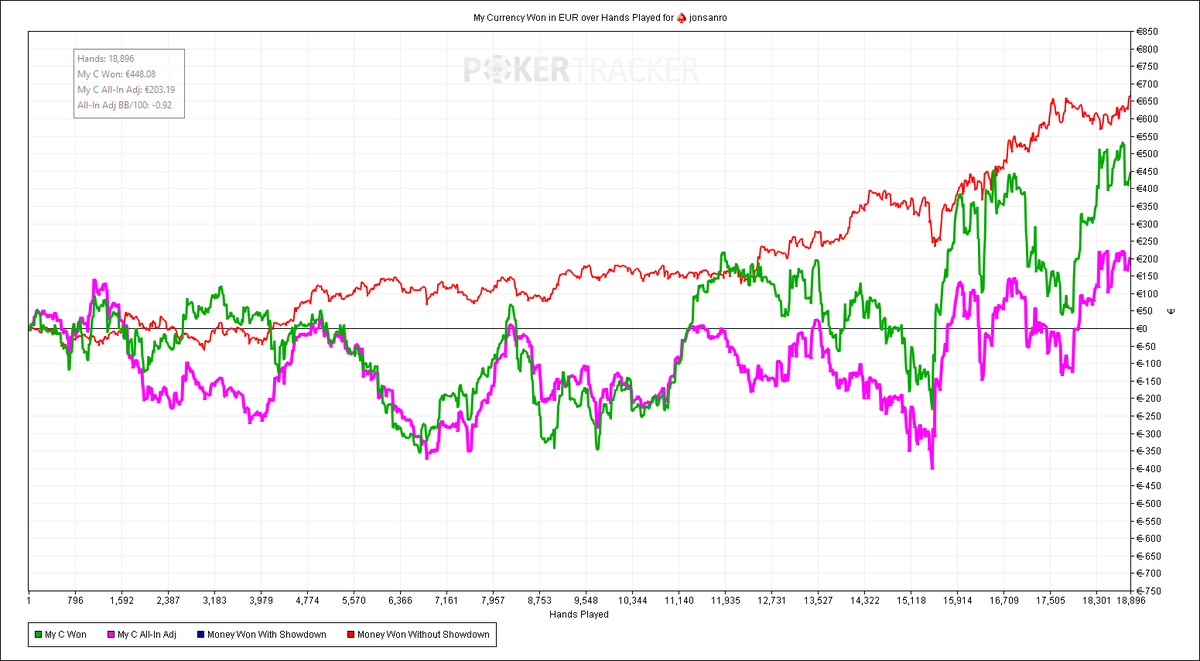
Task: Click the '€-400' label on the y-axis
Action: point(1150,469)
